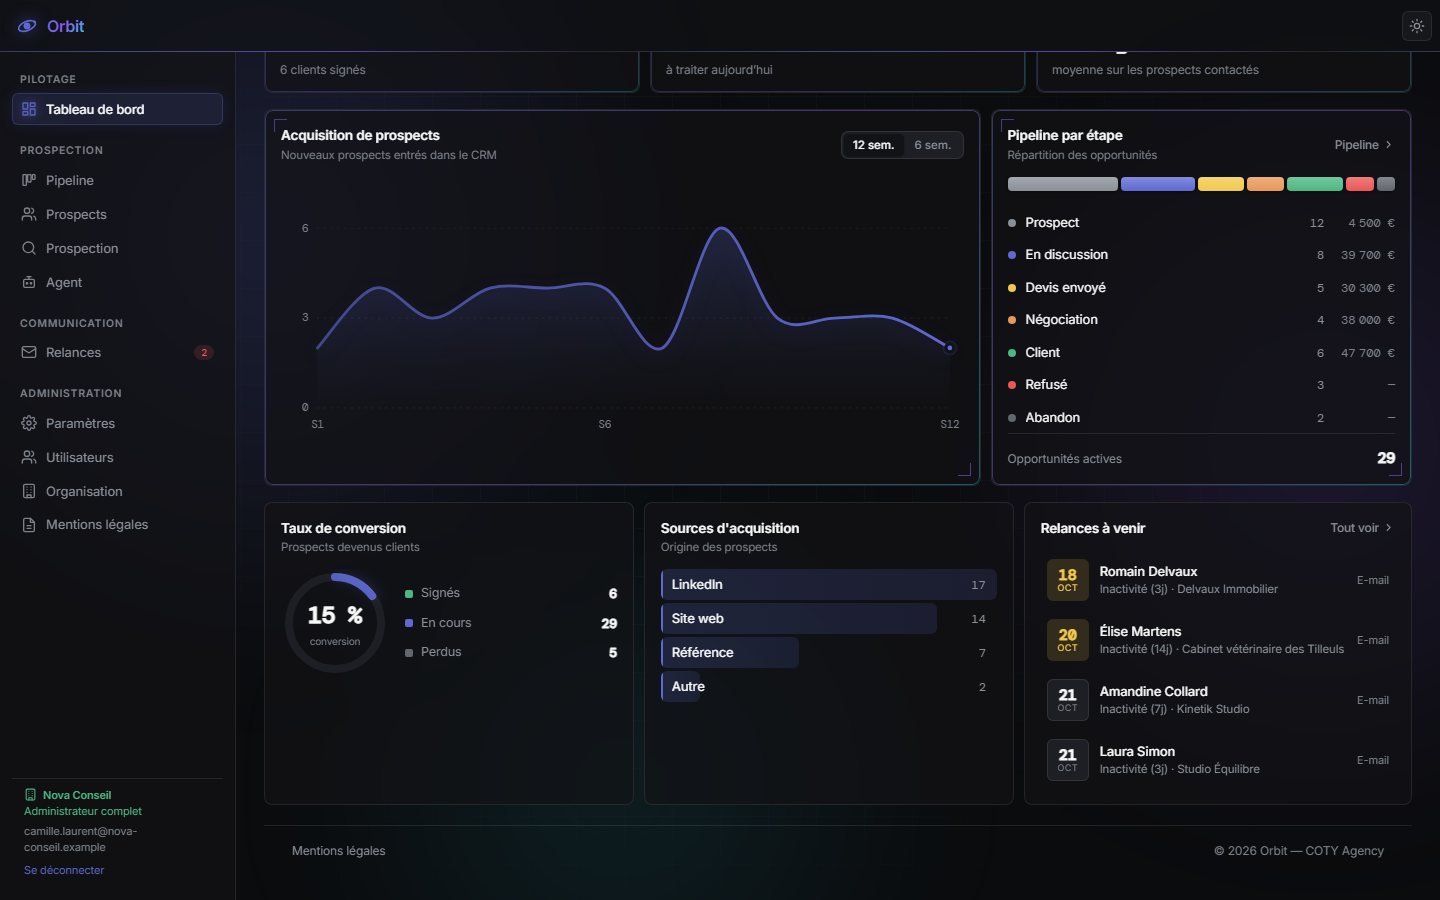
Task: Click the Pipeline kanban icon in sidebar
Action: [x=29, y=180]
